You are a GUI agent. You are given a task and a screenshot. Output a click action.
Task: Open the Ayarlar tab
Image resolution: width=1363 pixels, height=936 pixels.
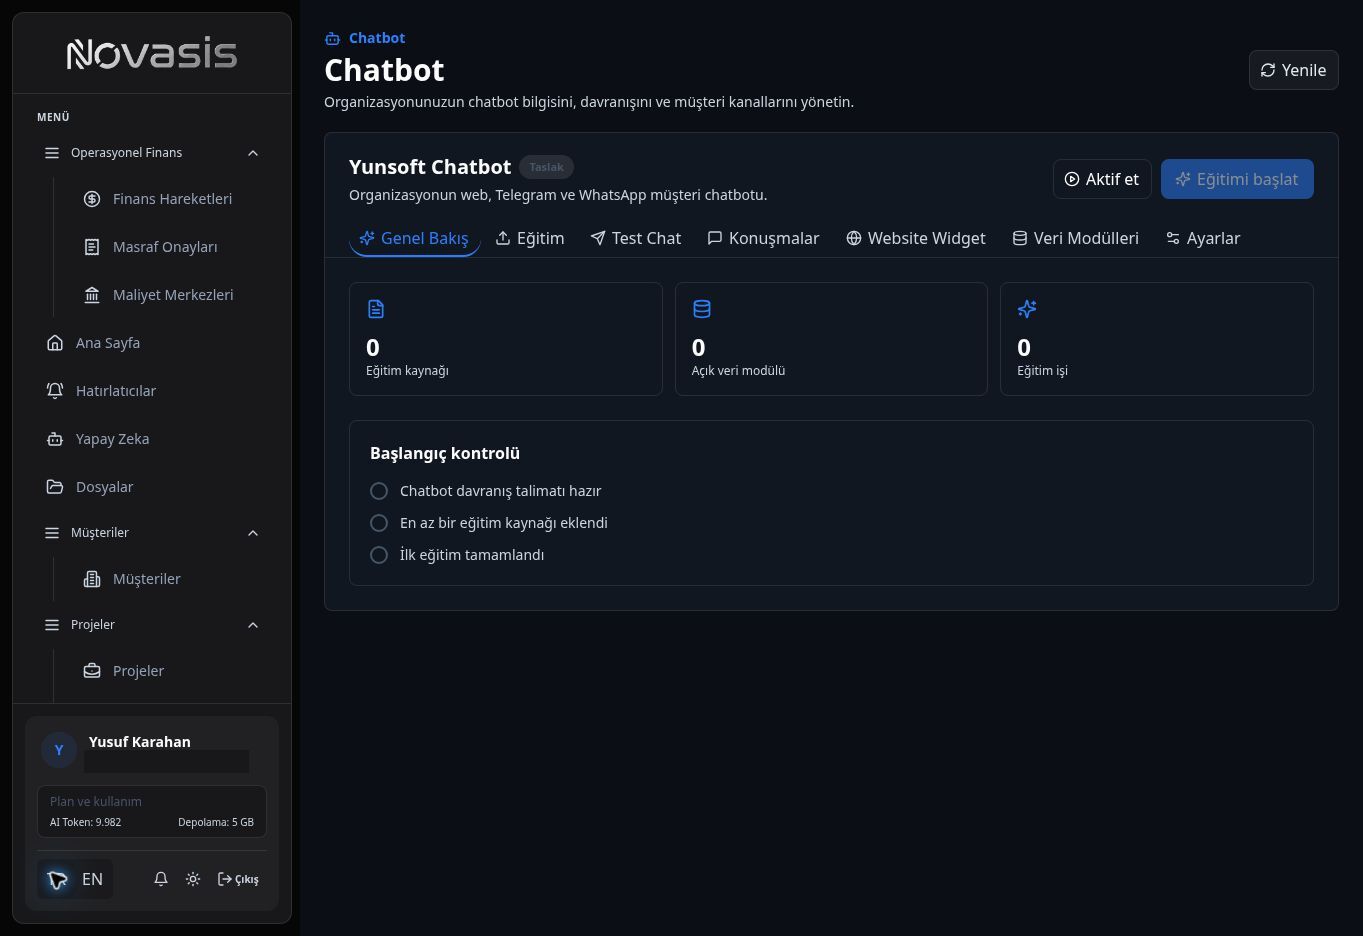point(1203,238)
